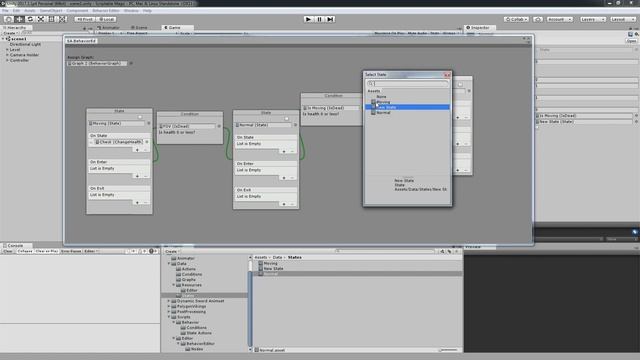Add an item to Normal node's On Enter list
The height and width of the screenshot is (360, 640).
click(x=284, y=178)
